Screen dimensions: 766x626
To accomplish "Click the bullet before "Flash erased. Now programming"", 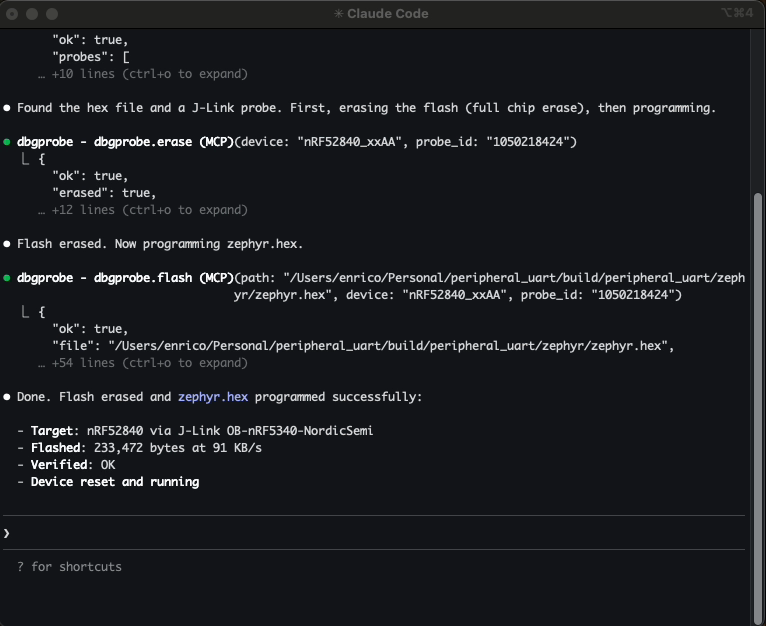I will click(8, 244).
